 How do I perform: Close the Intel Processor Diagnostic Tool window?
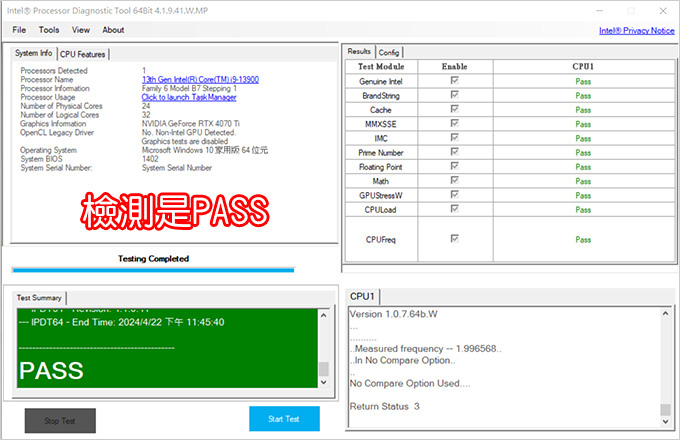click(663, 11)
